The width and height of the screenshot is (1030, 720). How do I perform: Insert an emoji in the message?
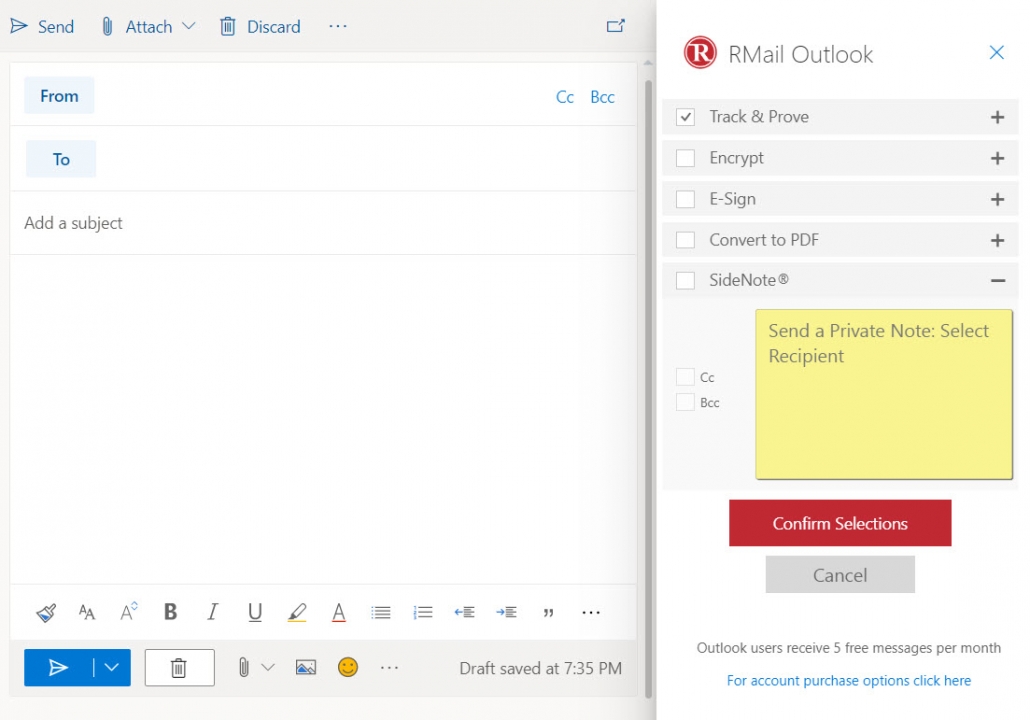point(347,667)
